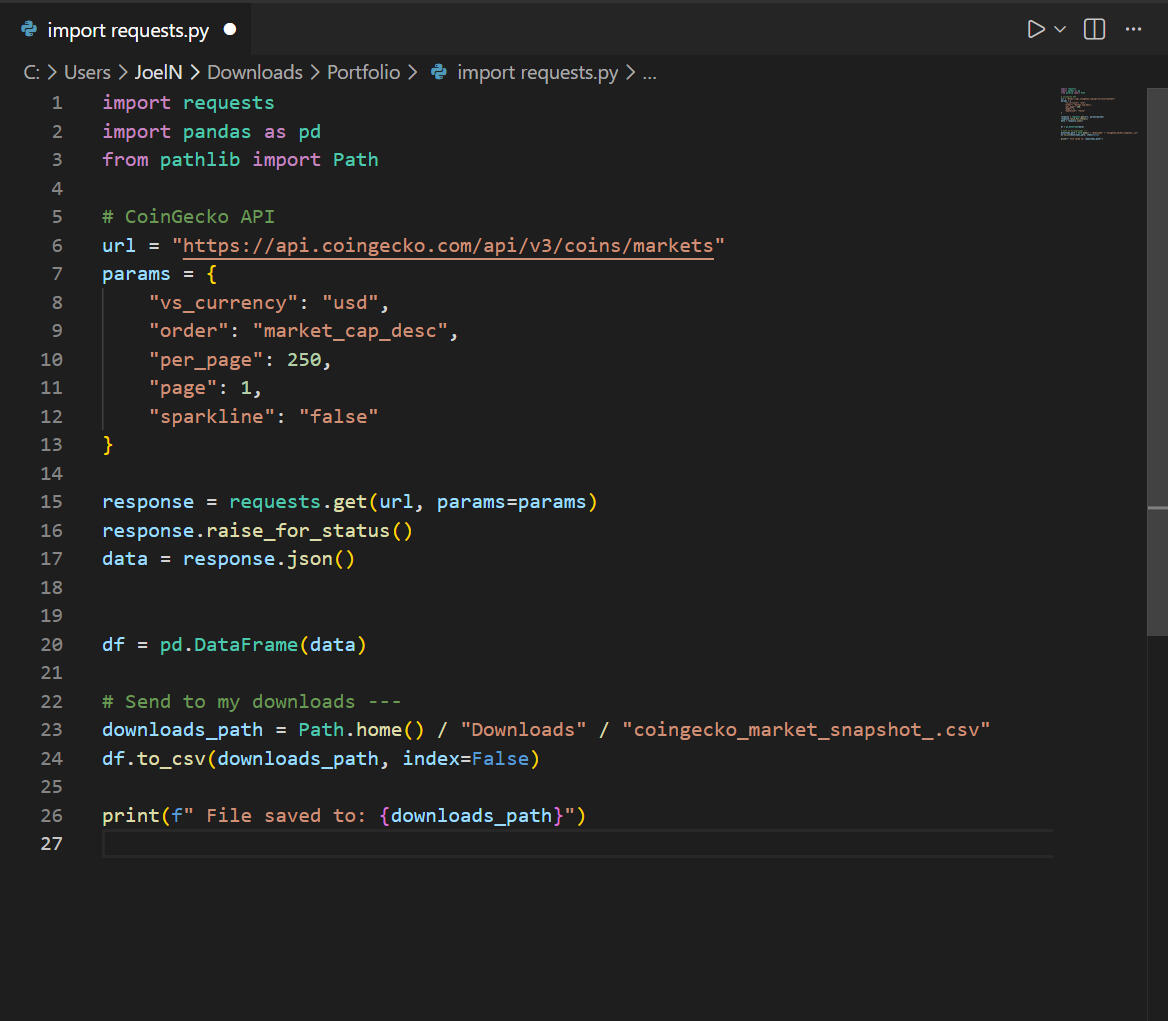This screenshot has width=1168, height=1021.
Task: Select JoelN in the breadcrumb path
Action: pos(158,72)
